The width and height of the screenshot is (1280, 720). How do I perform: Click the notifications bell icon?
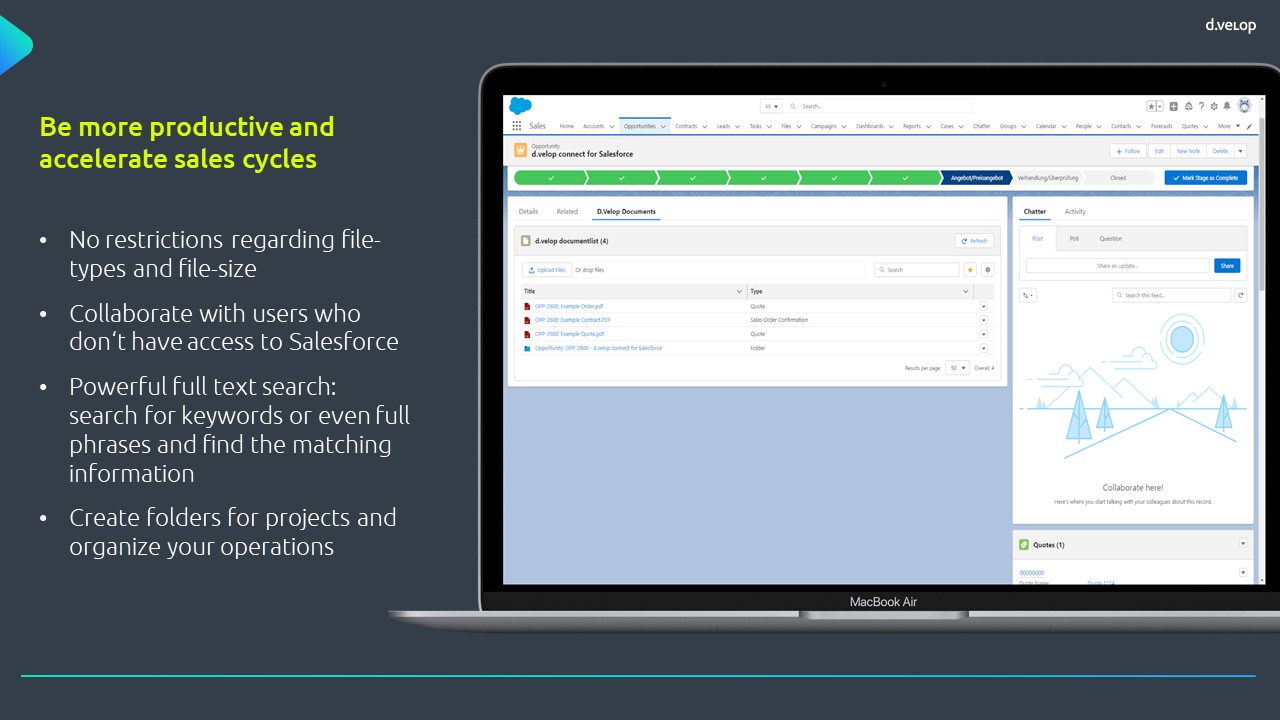click(1227, 107)
